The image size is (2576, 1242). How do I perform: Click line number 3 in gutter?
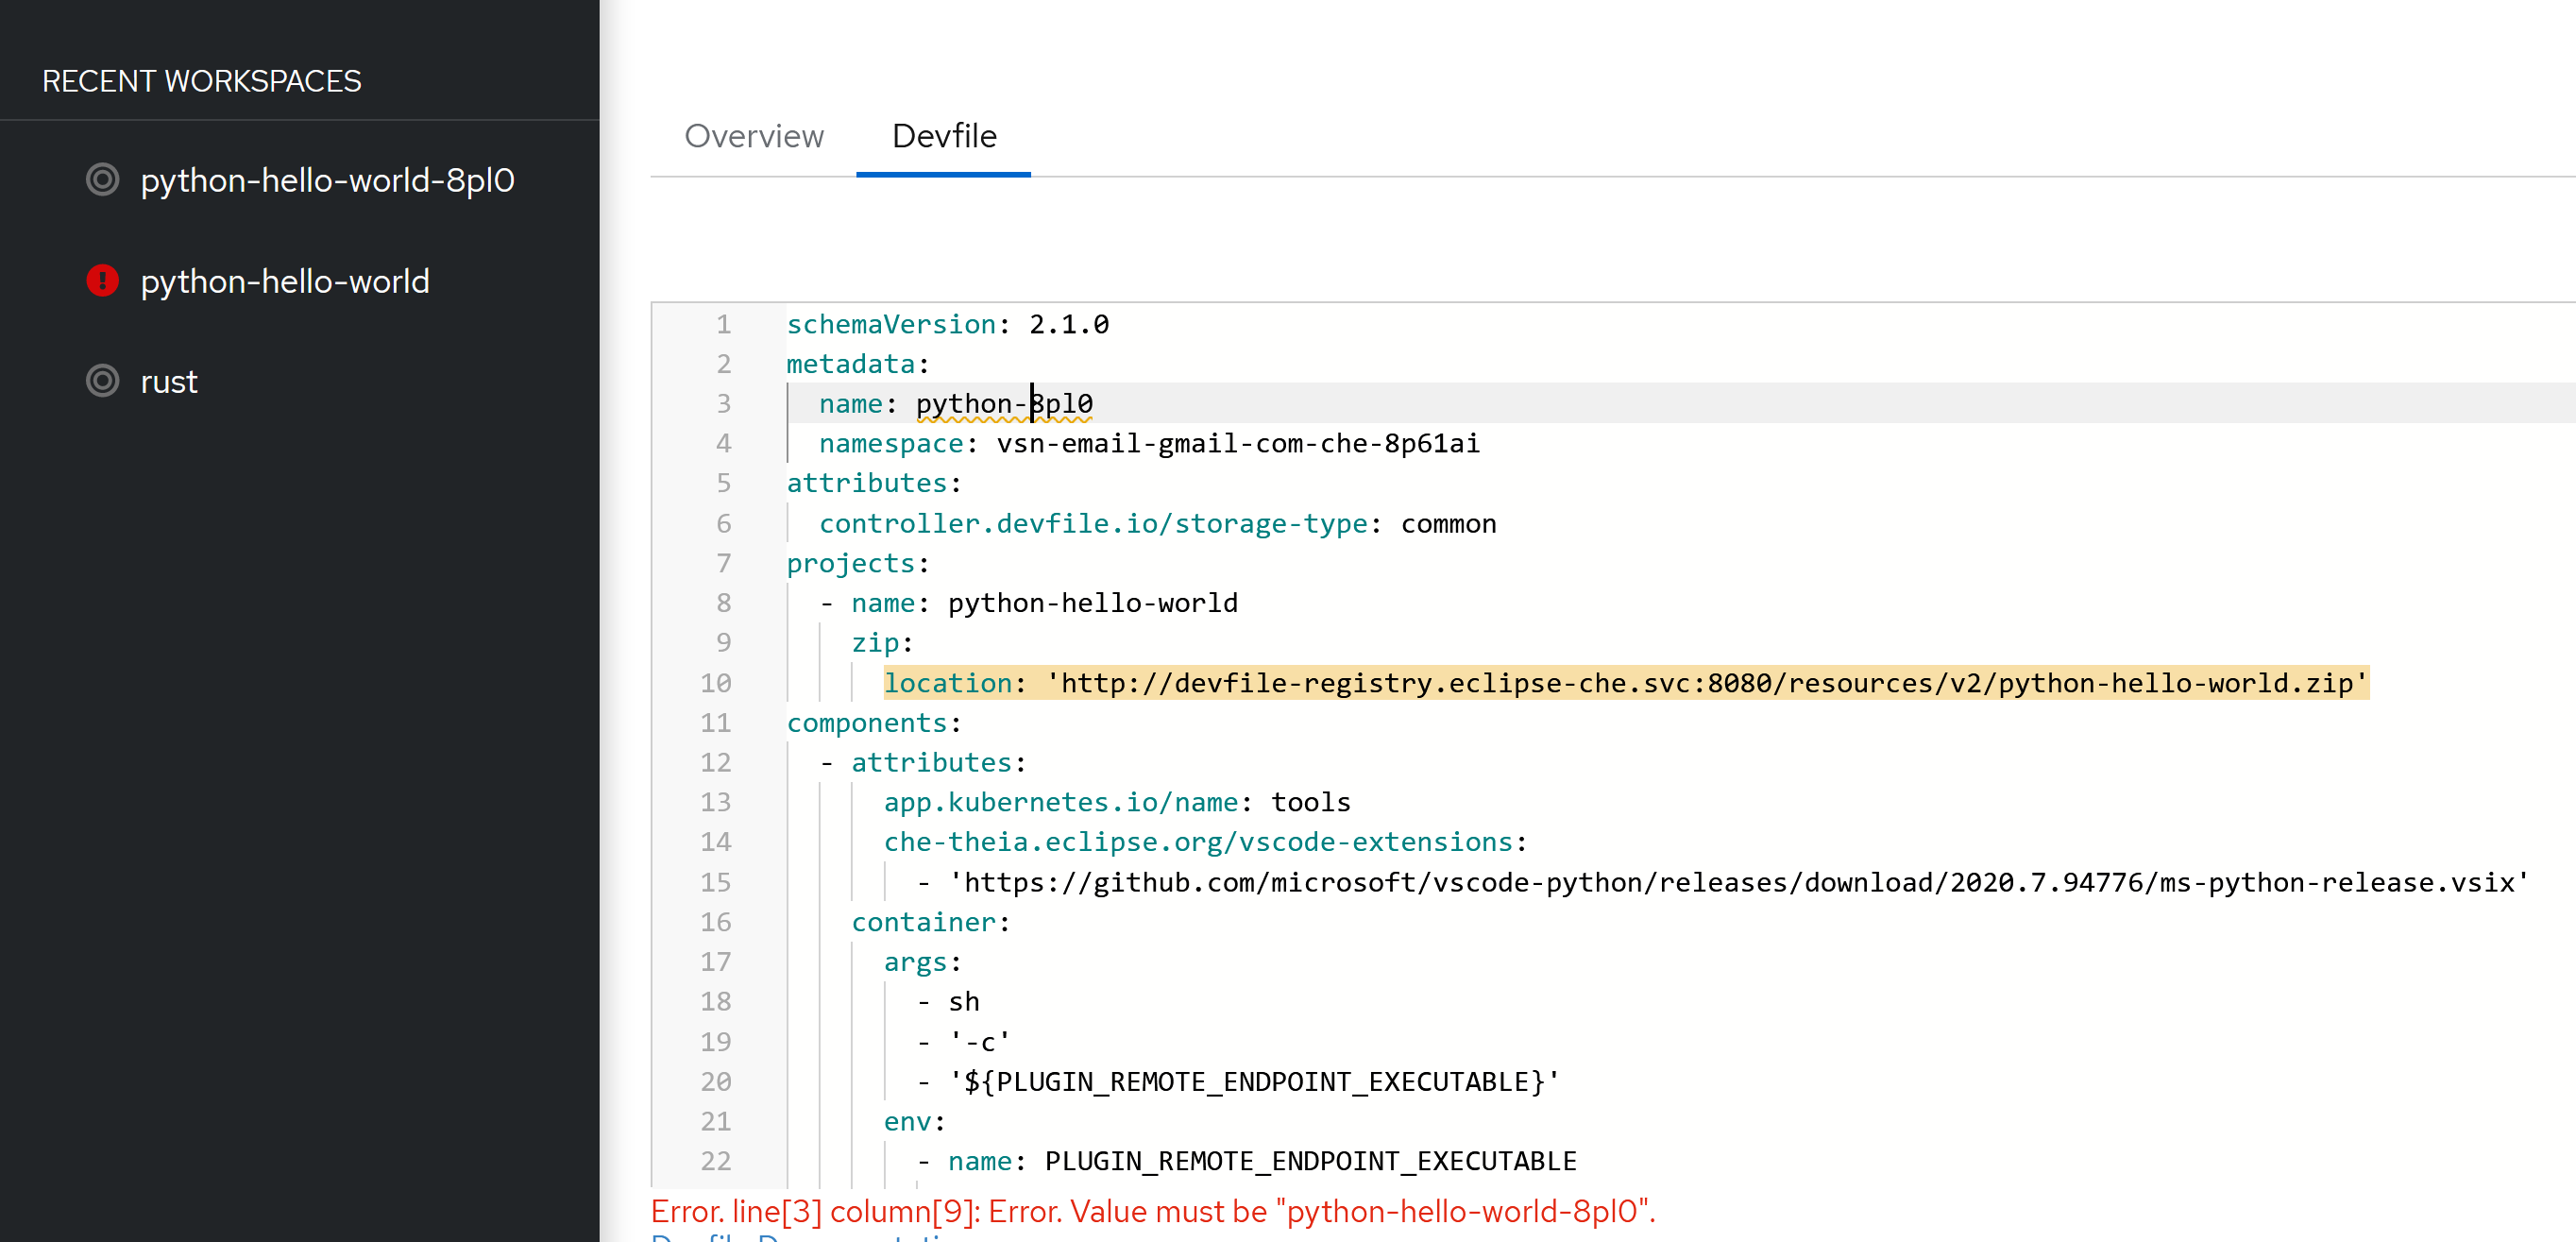point(723,404)
